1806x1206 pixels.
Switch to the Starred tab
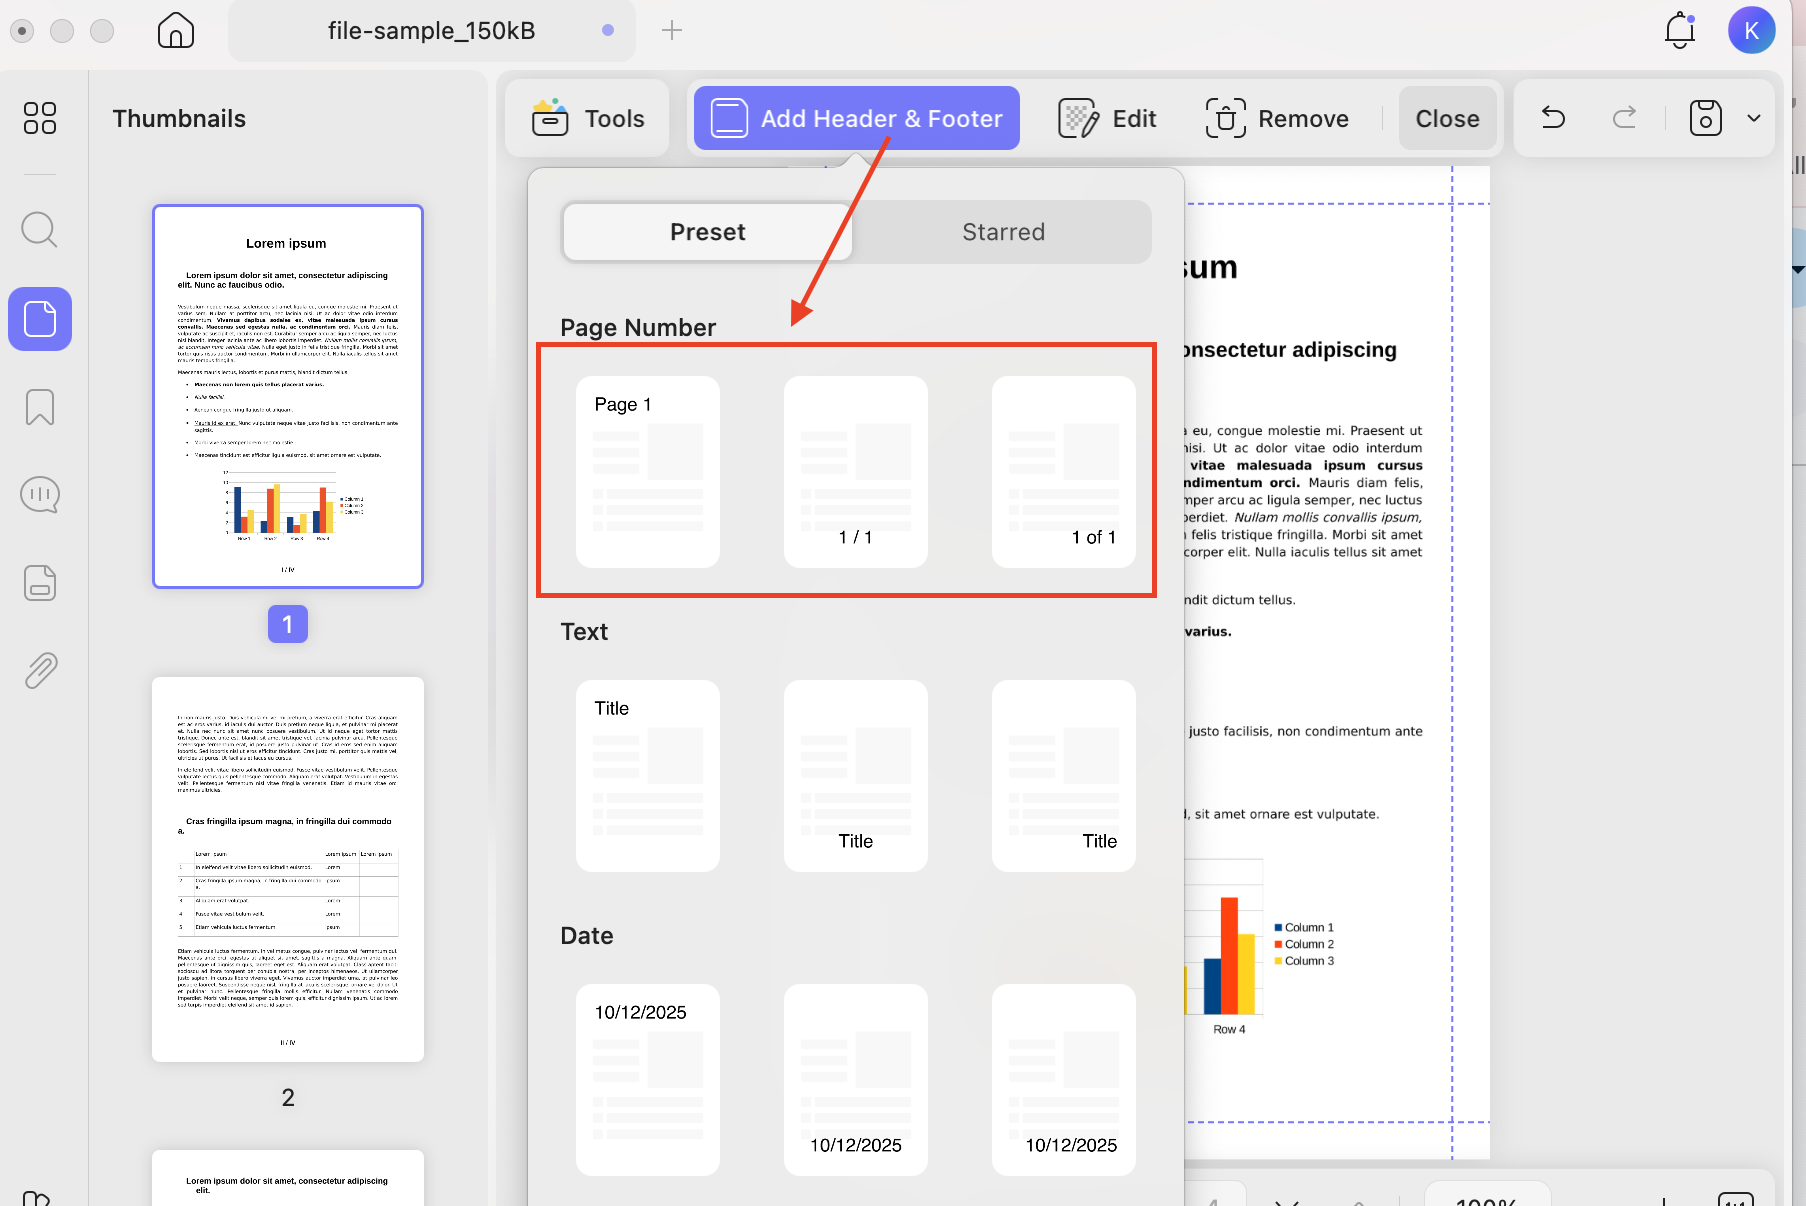point(1003,231)
